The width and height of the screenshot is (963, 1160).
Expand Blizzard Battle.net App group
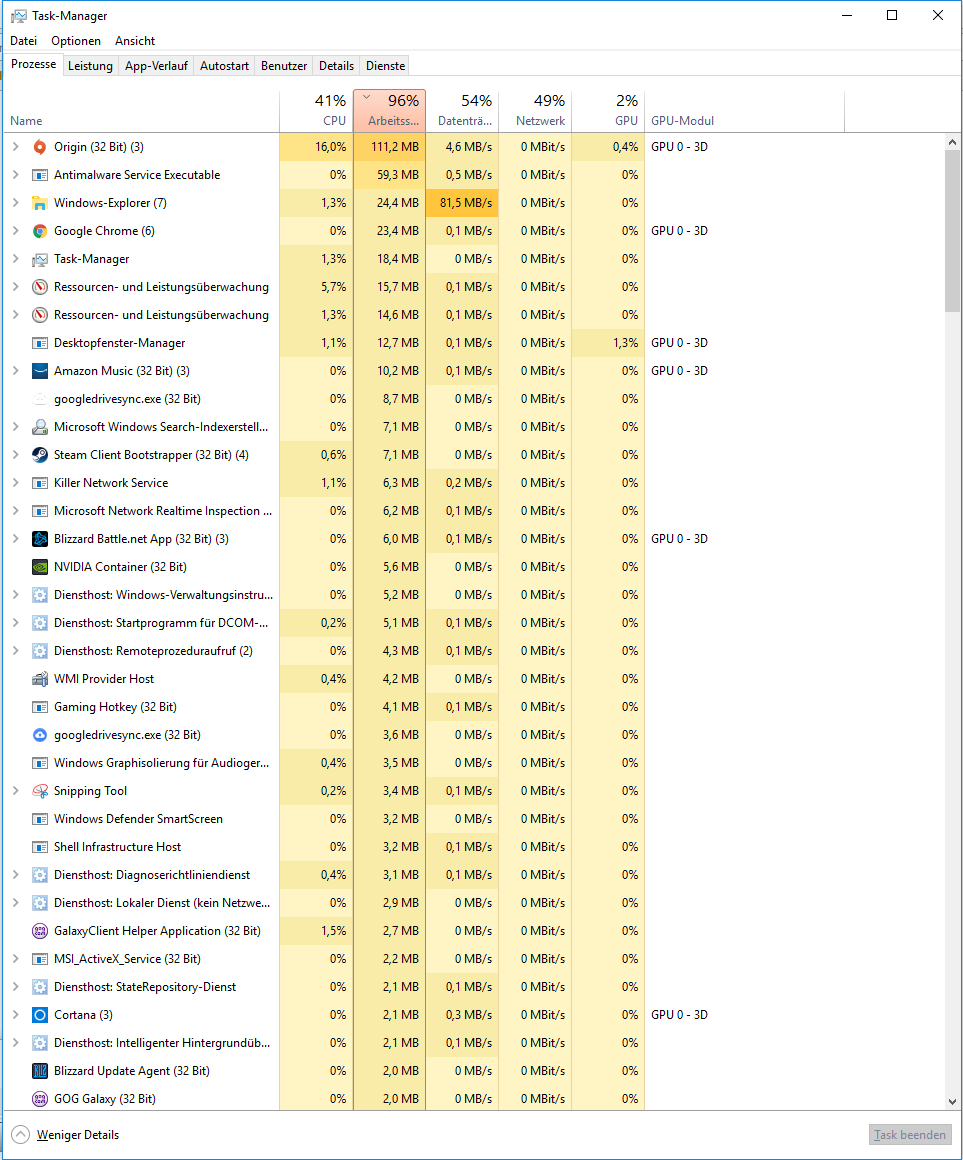click(x=16, y=539)
